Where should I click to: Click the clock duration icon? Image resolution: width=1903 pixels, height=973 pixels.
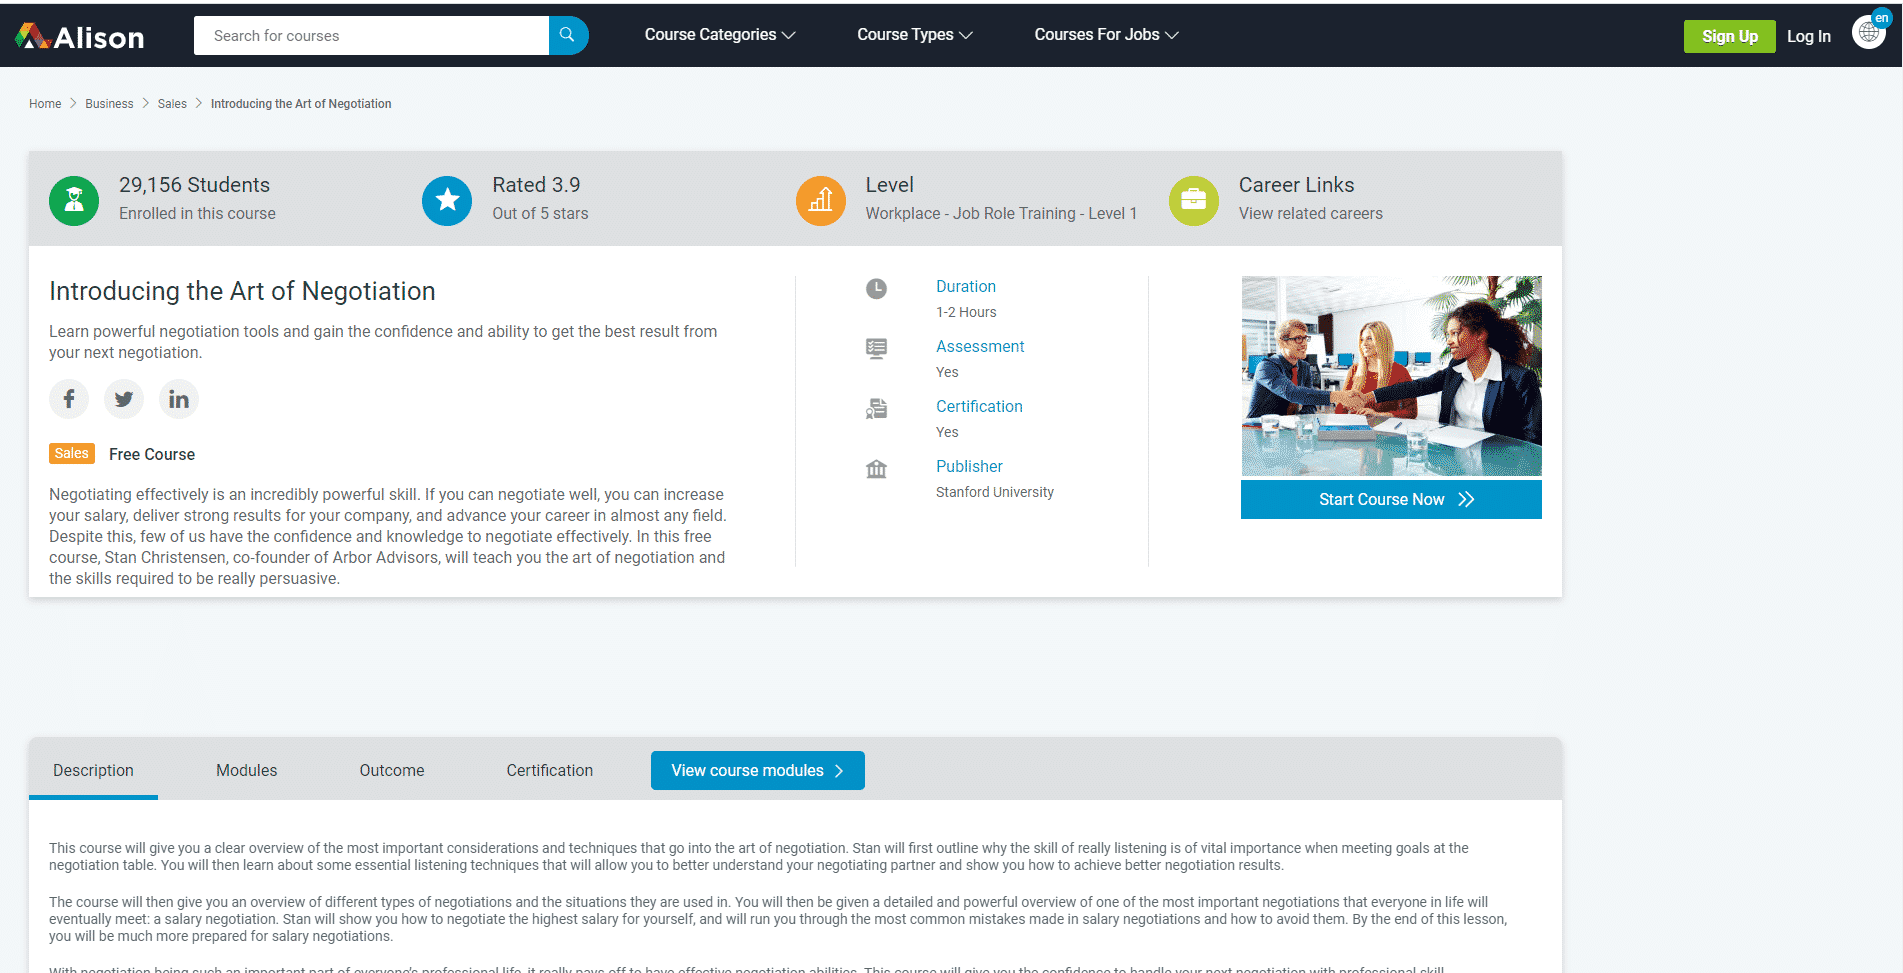(876, 289)
